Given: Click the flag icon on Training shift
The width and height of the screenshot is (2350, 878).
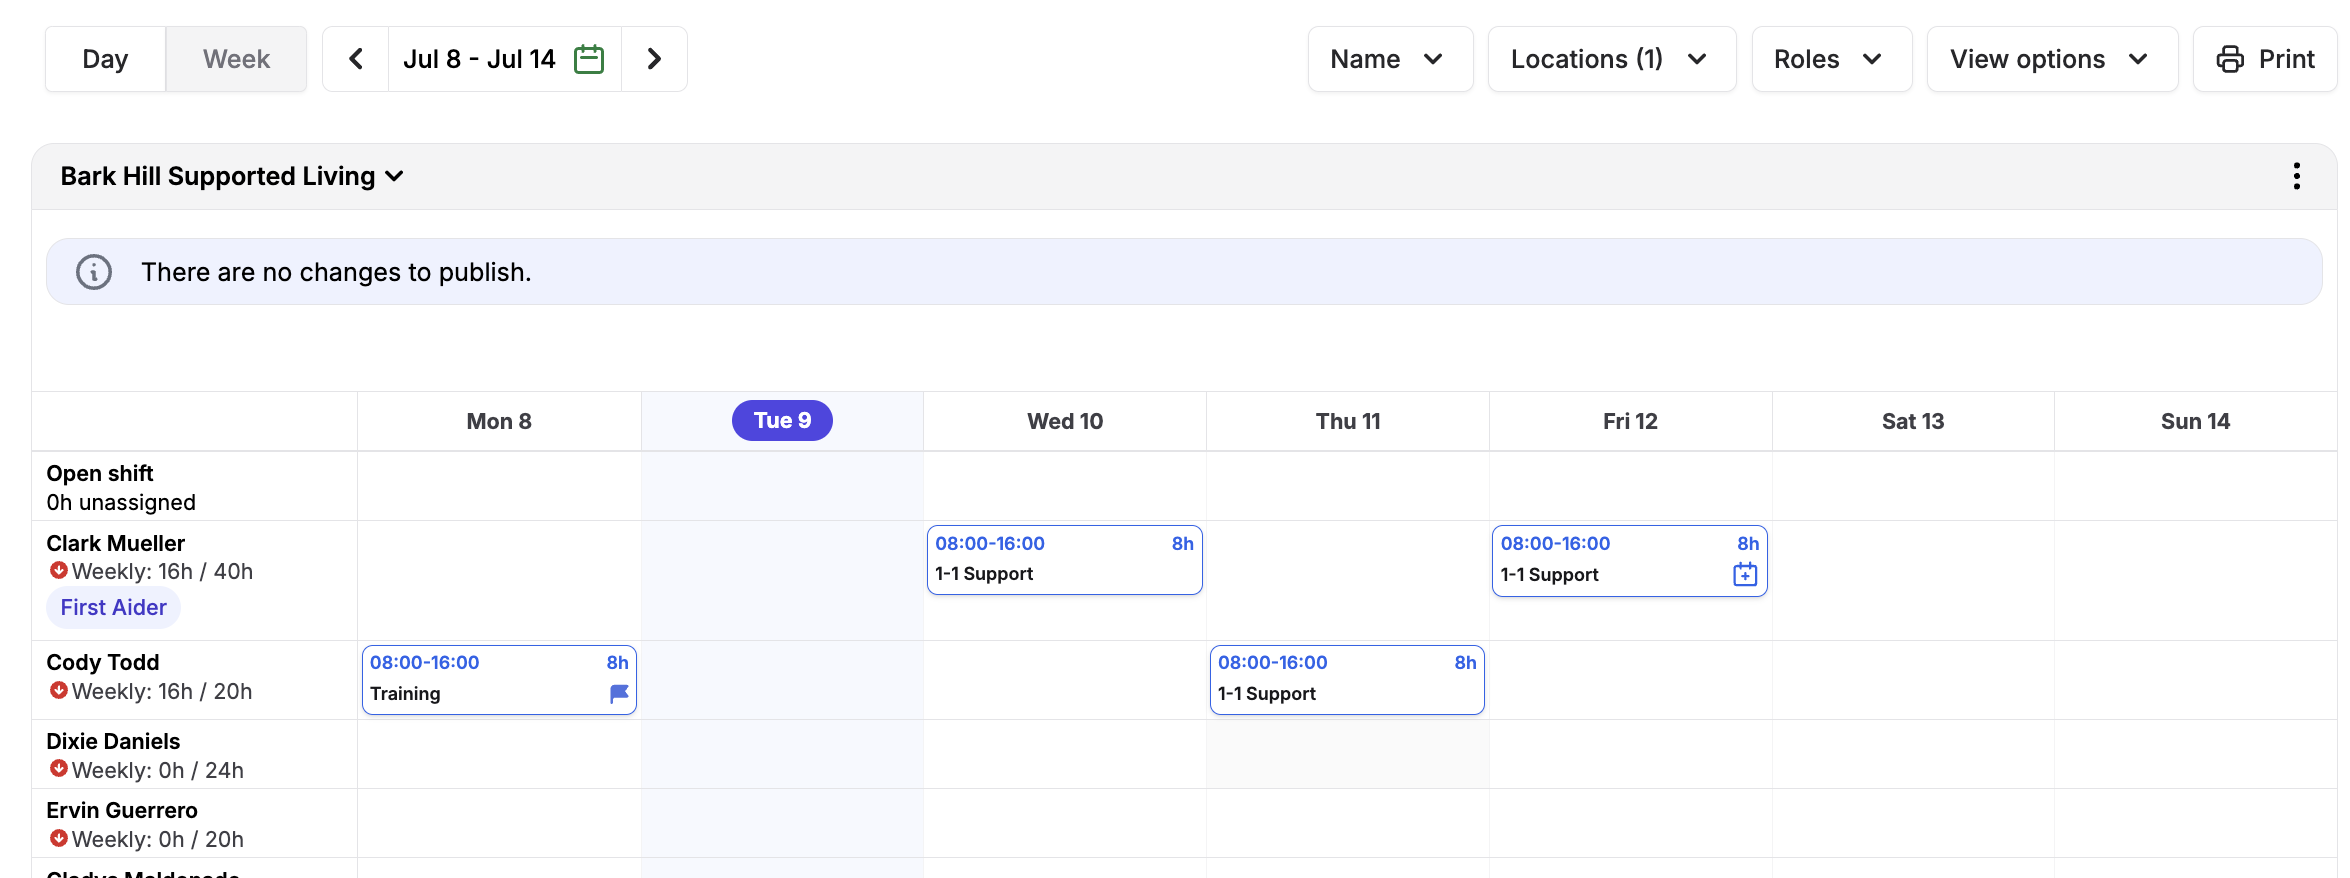Looking at the screenshot, I should click(x=619, y=693).
